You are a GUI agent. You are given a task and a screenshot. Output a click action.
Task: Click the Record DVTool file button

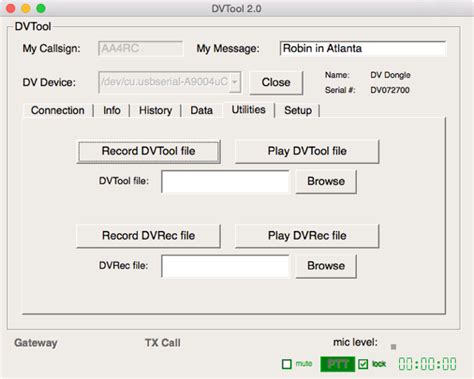pos(148,151)
